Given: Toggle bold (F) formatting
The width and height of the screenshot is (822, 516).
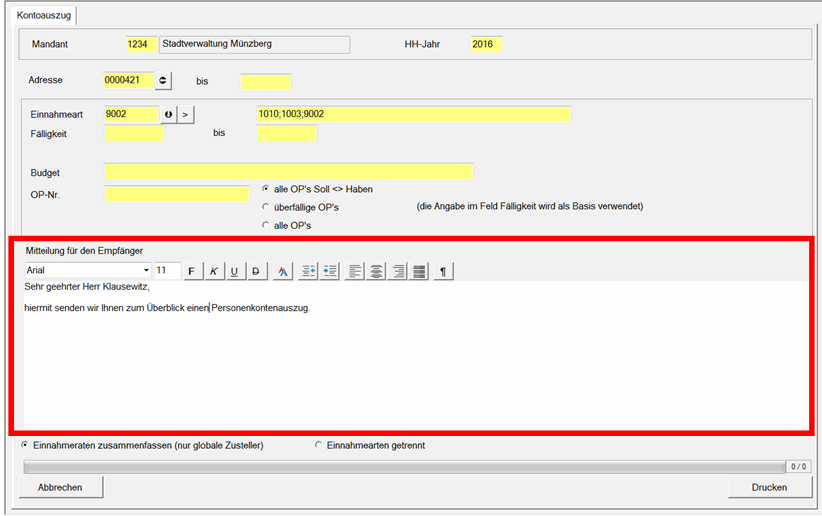Looking at the screenshot, I should click(191, 271).
